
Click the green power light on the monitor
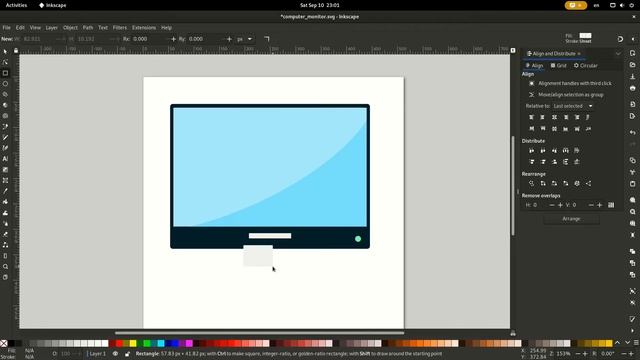pos(358,239)
